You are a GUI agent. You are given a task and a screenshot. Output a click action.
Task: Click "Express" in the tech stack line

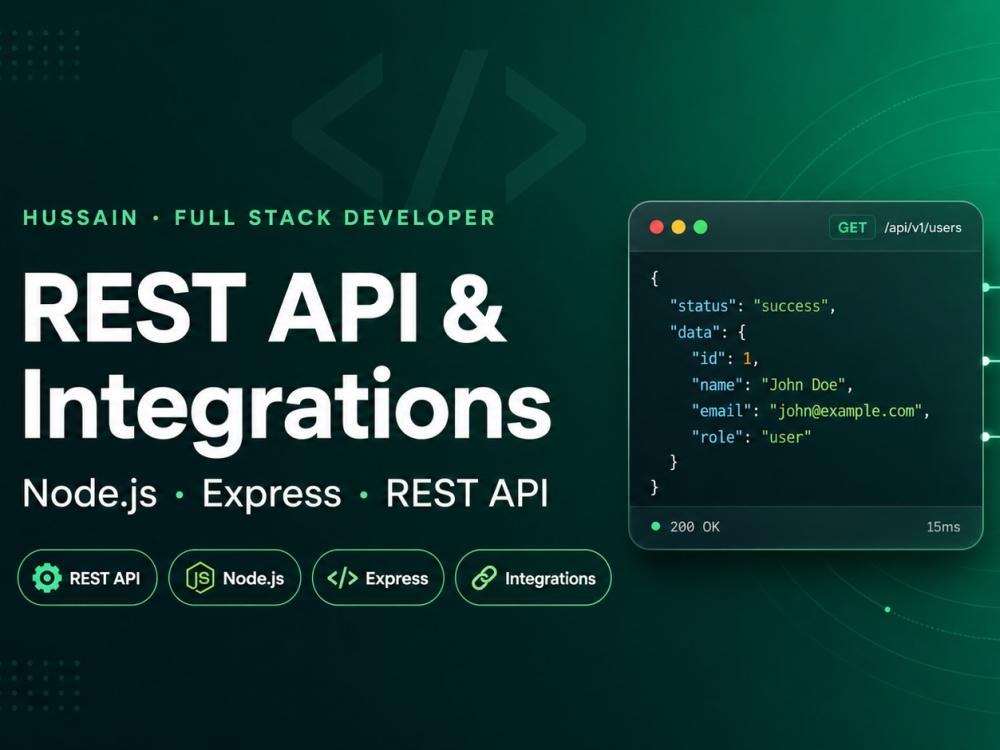coord(272,495)
